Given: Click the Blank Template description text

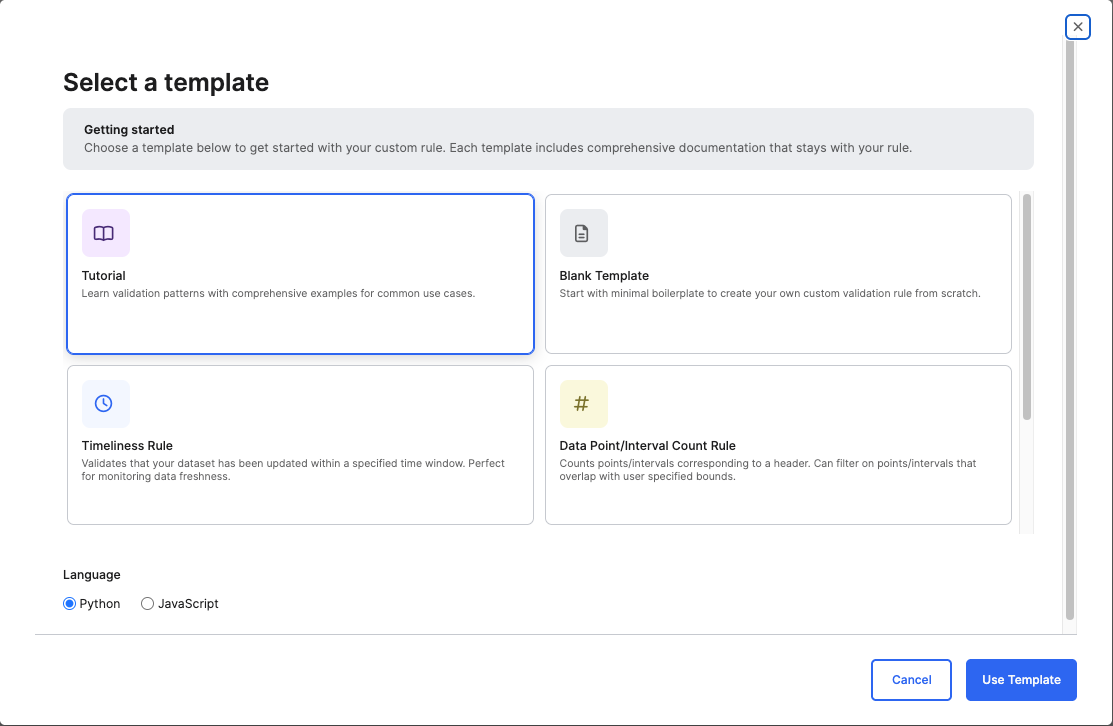Looking at the screenshot, I should 770,294.
